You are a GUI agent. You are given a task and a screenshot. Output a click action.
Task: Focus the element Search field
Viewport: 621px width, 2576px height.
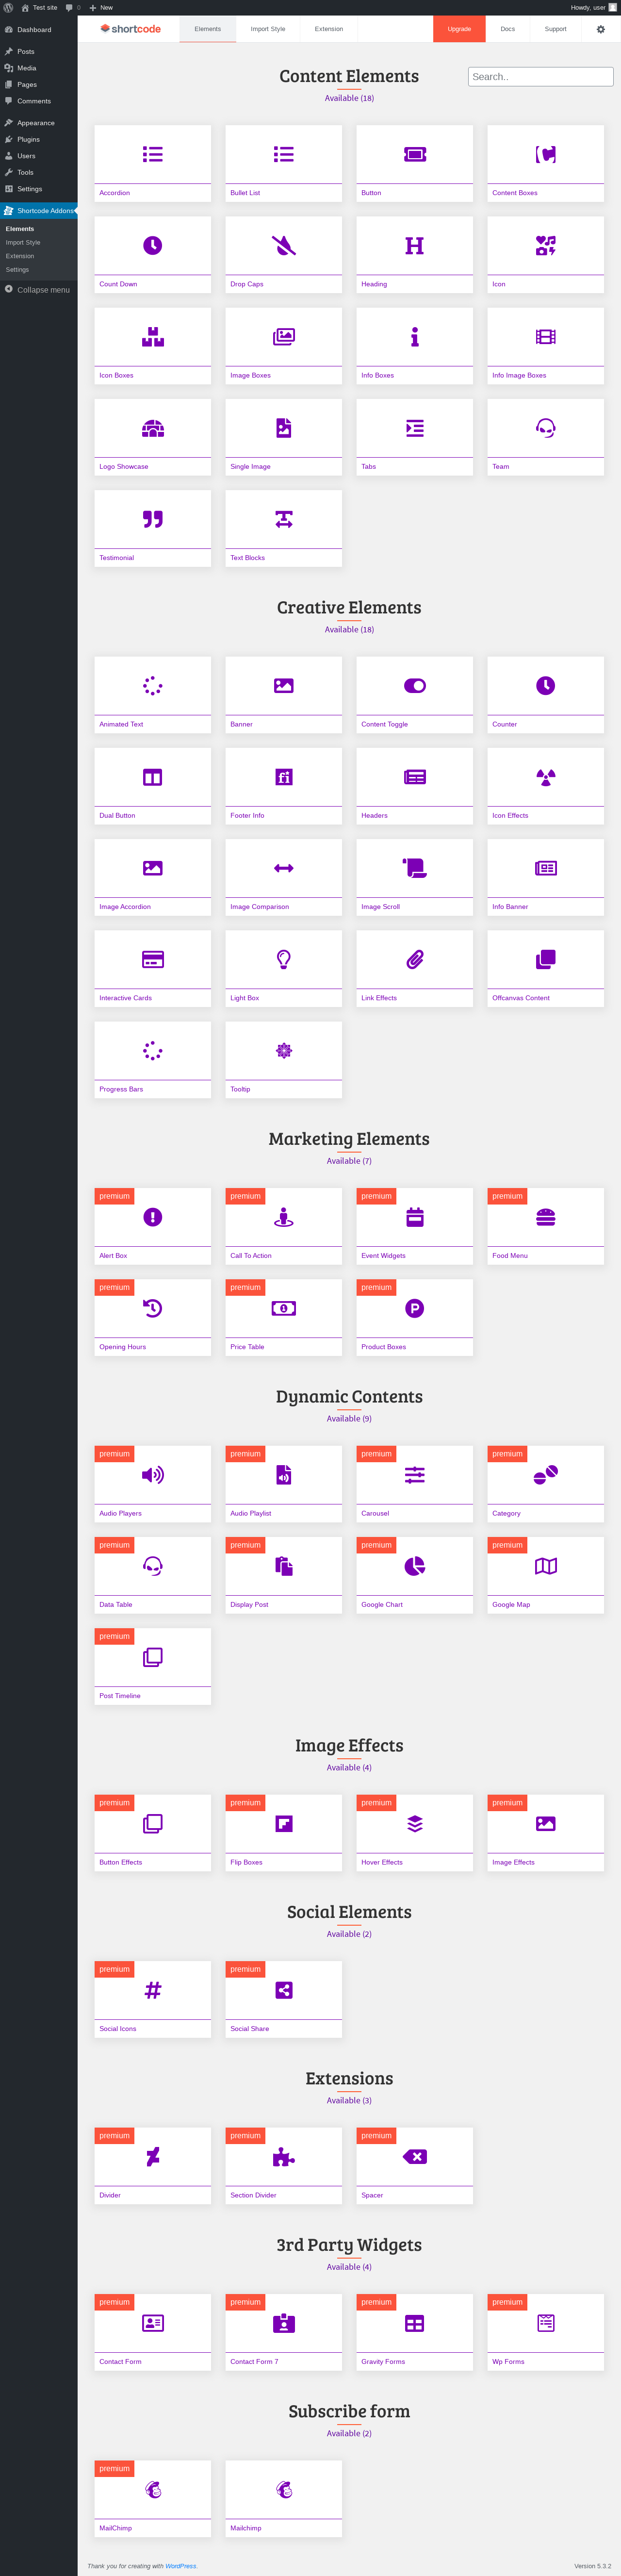(x=540, y=76)
